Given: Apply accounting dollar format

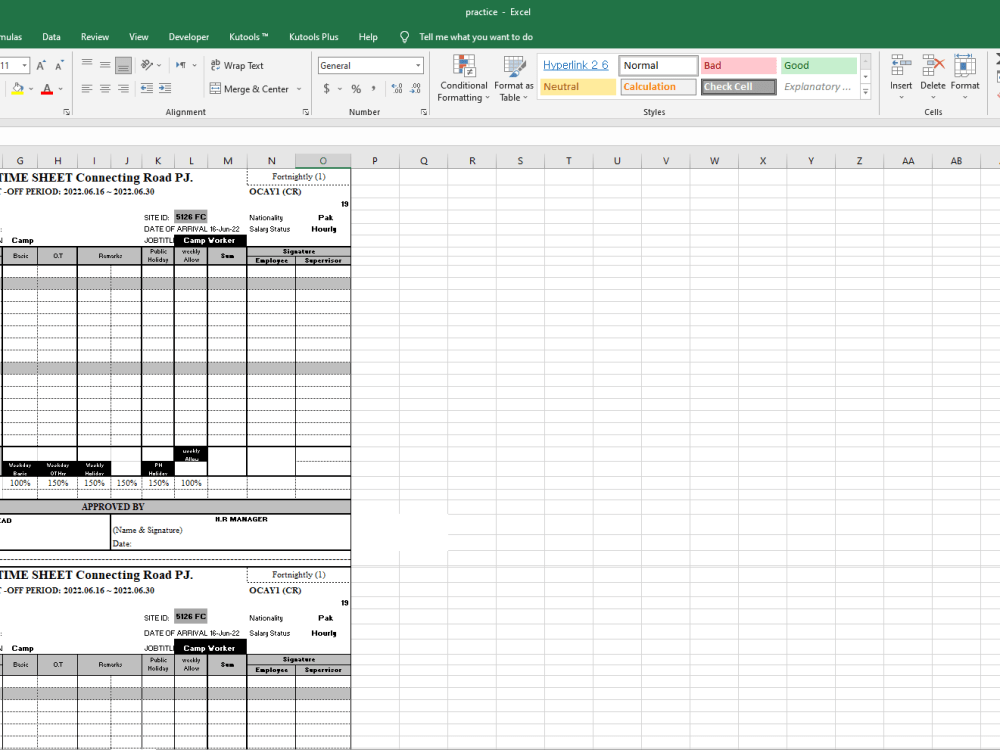Looking at the screenshot, I should click(327, 89).
